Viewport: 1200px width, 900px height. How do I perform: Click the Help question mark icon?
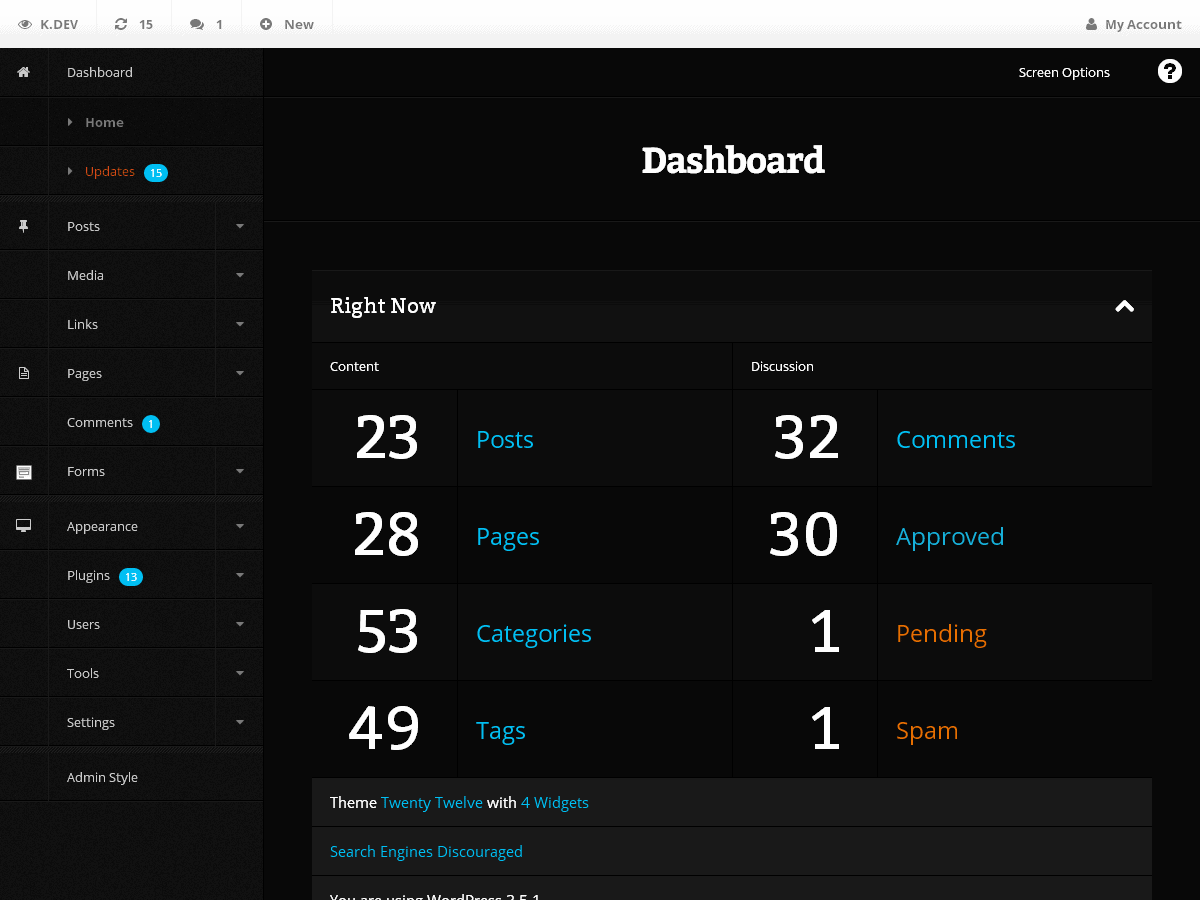pos(1170,71)
